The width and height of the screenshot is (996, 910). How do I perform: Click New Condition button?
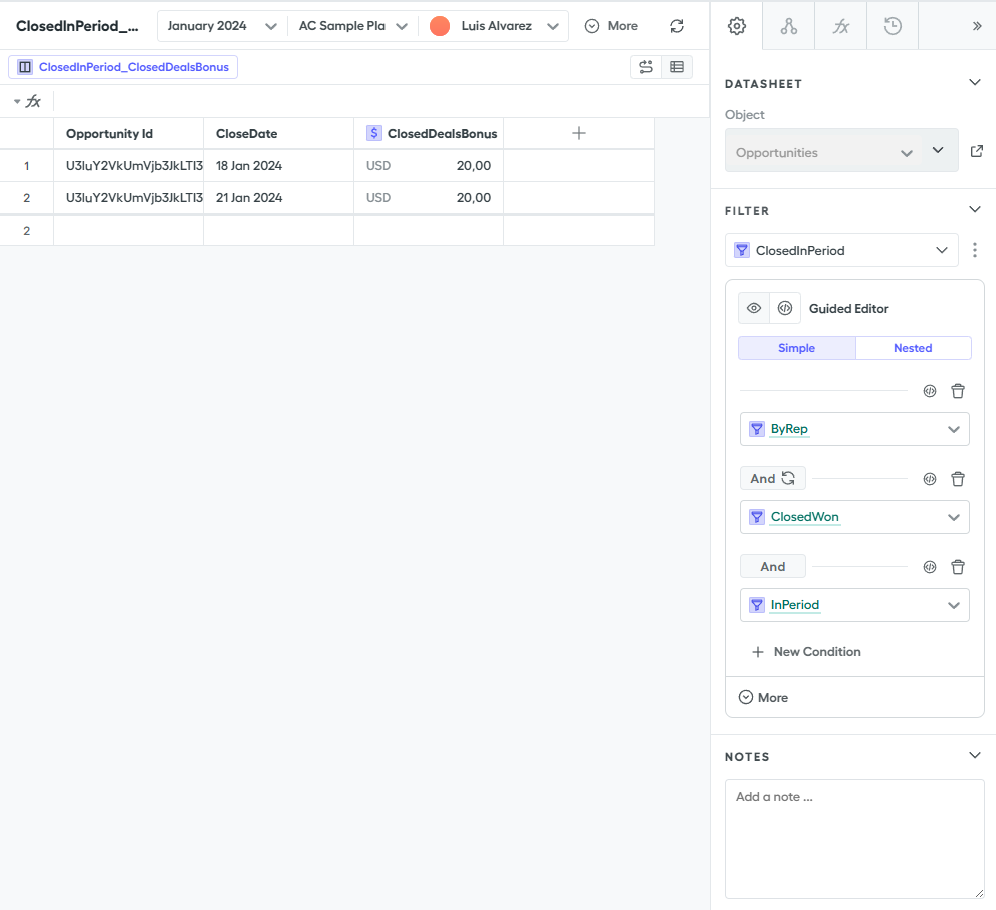click(806, 652)
